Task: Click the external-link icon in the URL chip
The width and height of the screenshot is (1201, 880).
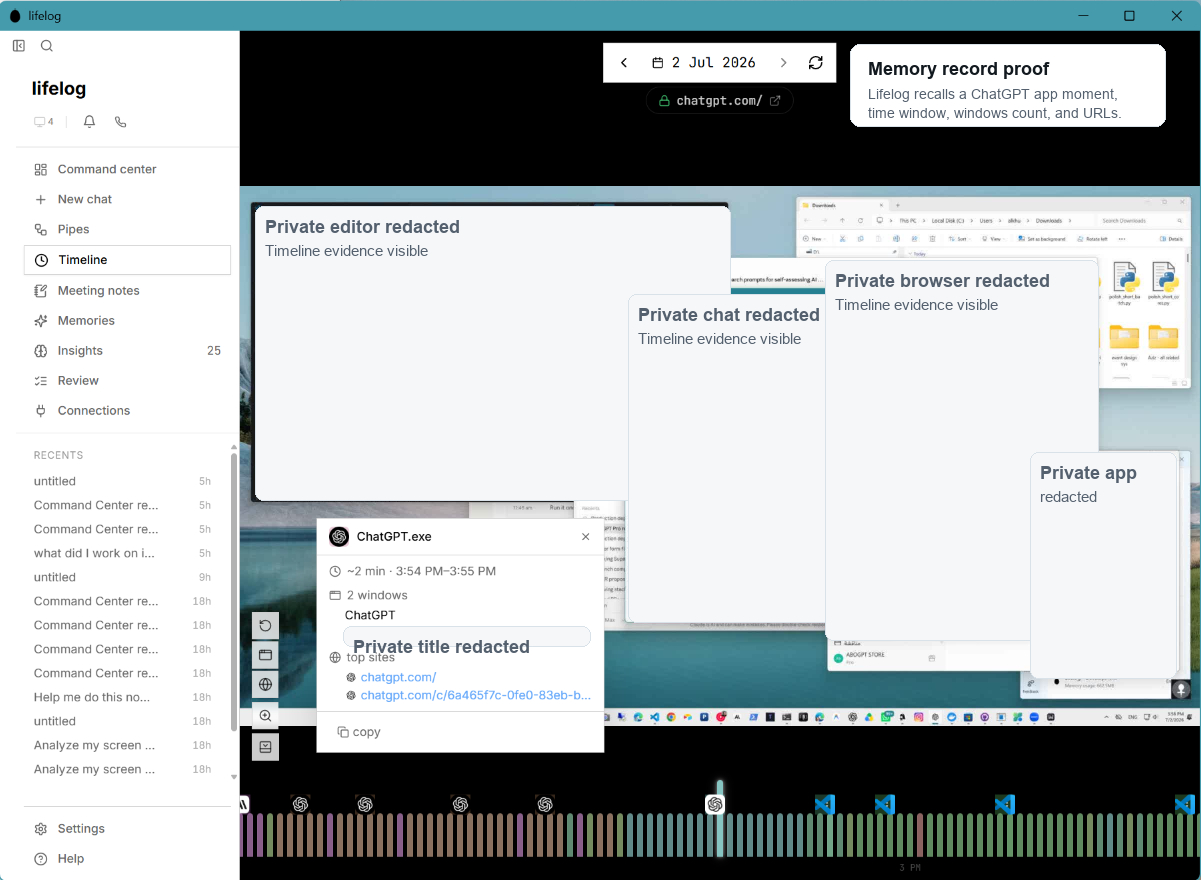Action: coord(775,100)
